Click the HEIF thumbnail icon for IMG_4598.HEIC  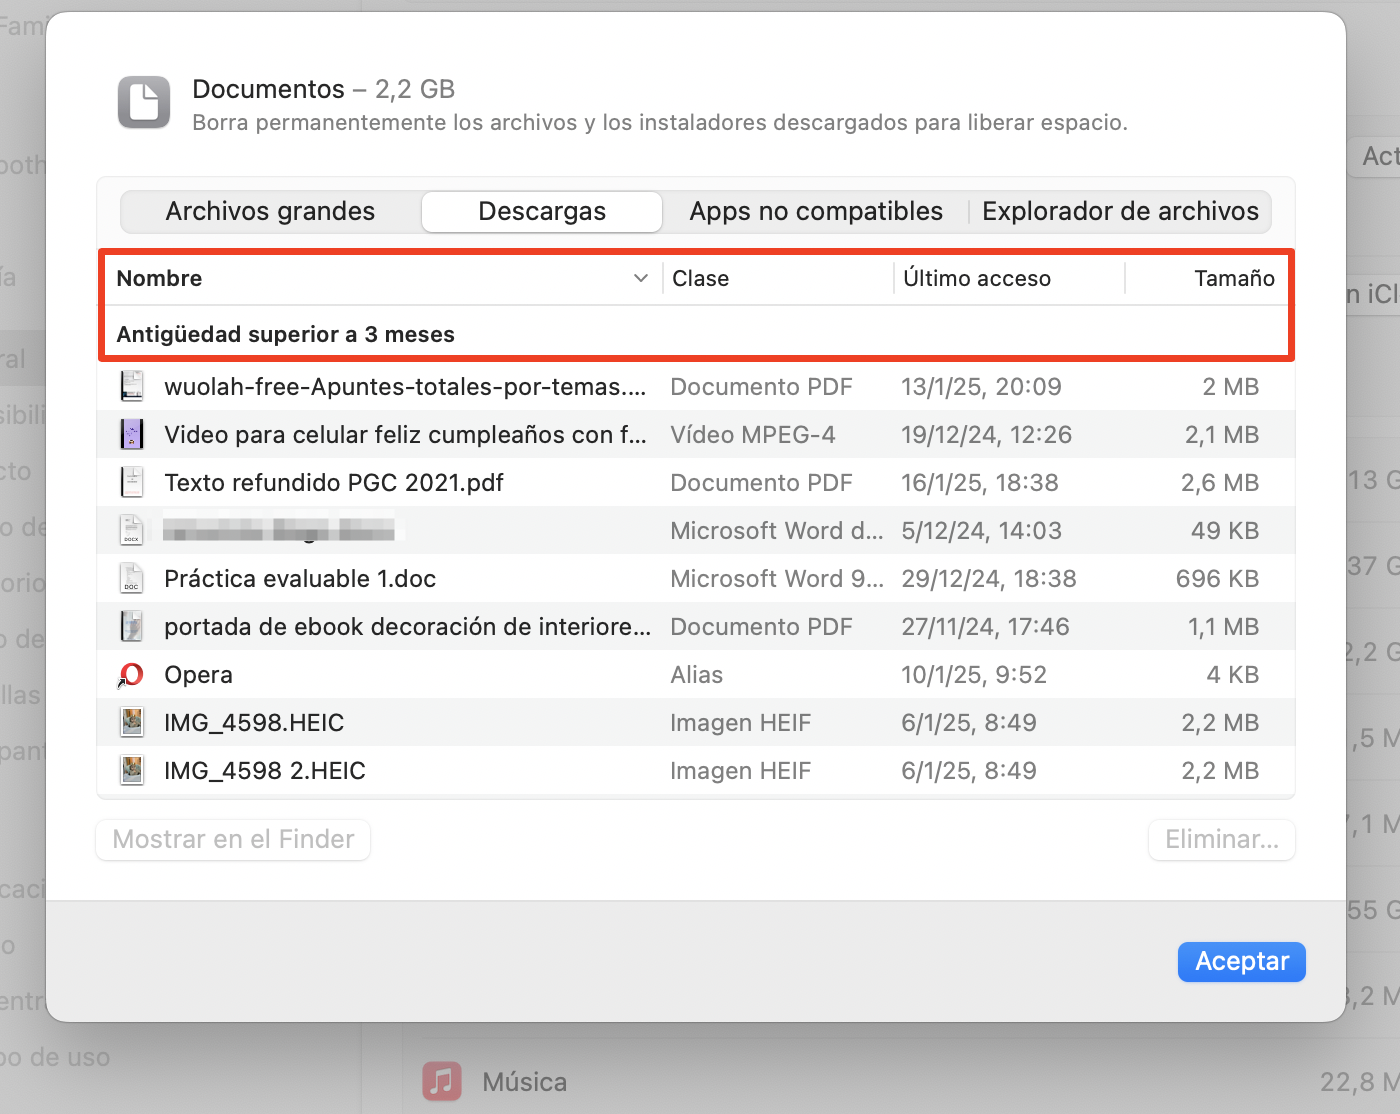pyautogui.click(x=131, y=722)
